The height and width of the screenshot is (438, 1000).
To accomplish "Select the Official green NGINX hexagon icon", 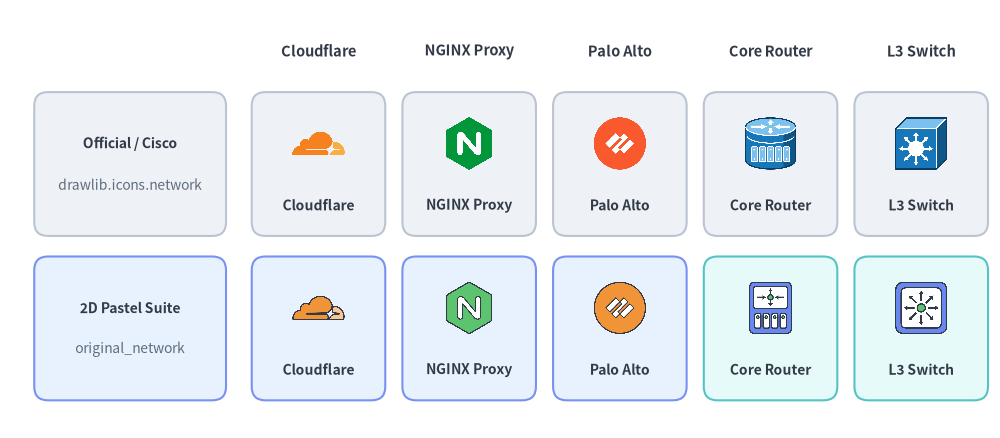I will [469, 143].
